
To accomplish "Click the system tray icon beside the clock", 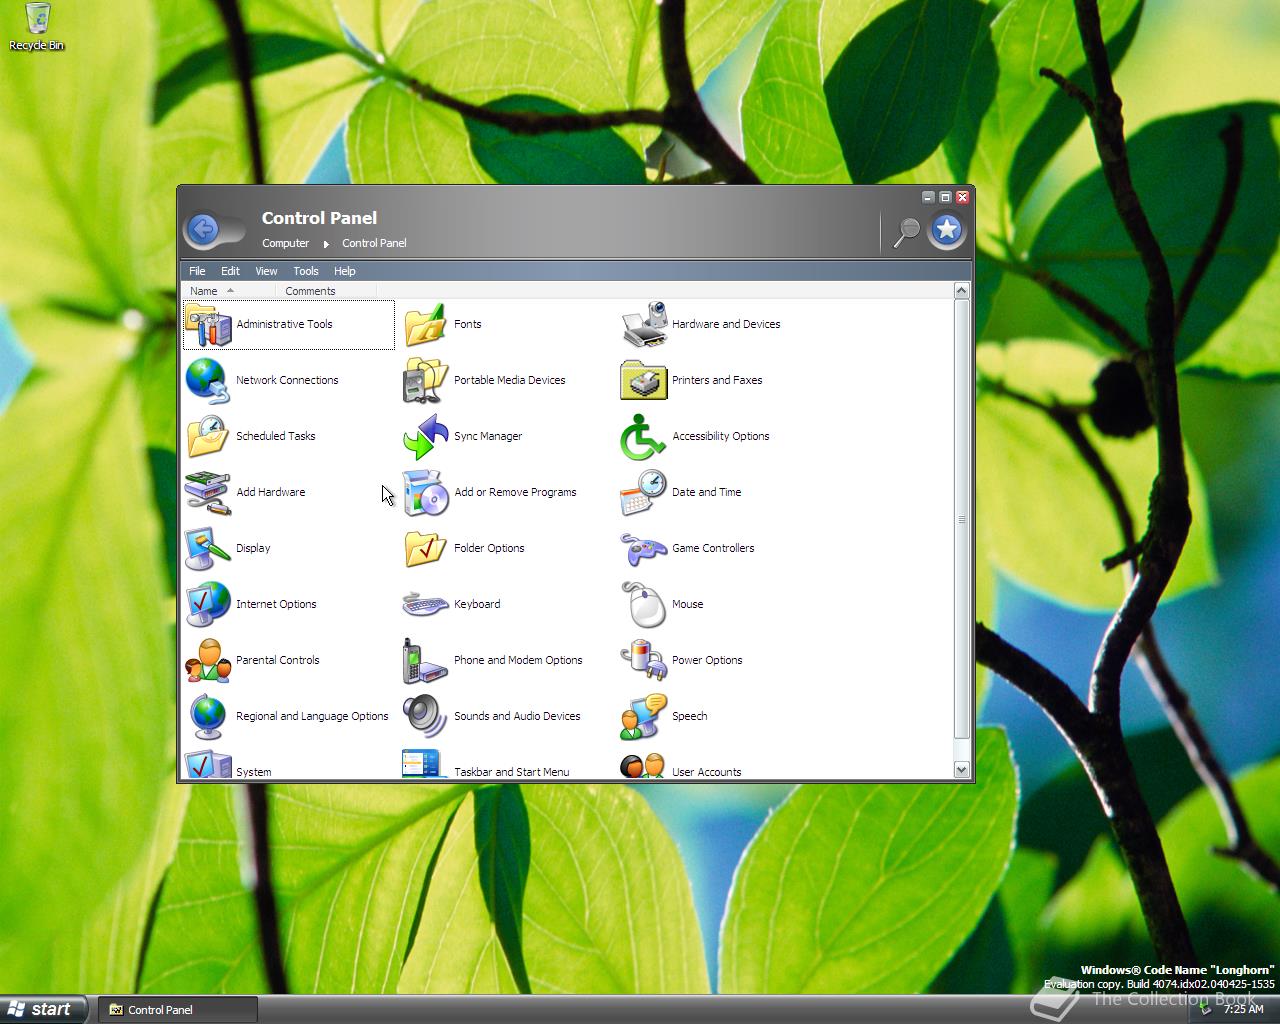I will (x=1206, y=1010).
